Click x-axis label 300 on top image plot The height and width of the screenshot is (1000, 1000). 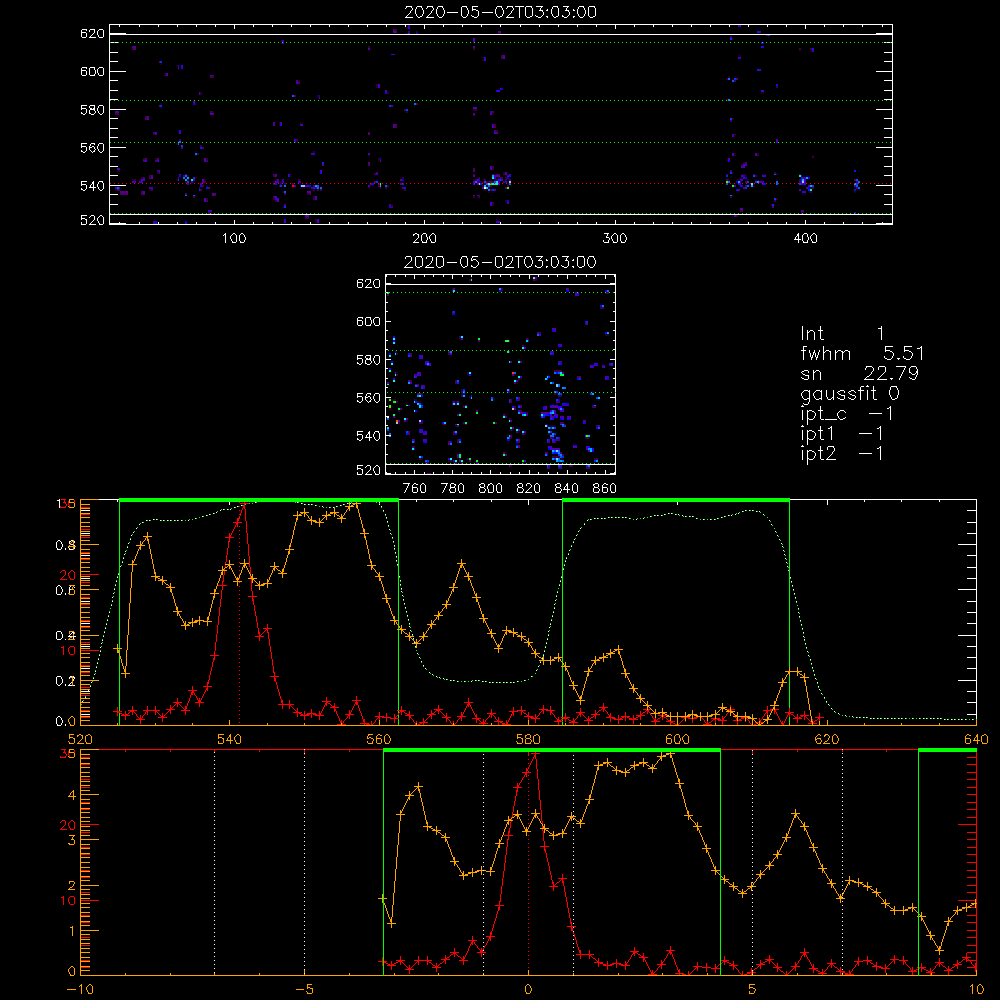pos(615,239)
